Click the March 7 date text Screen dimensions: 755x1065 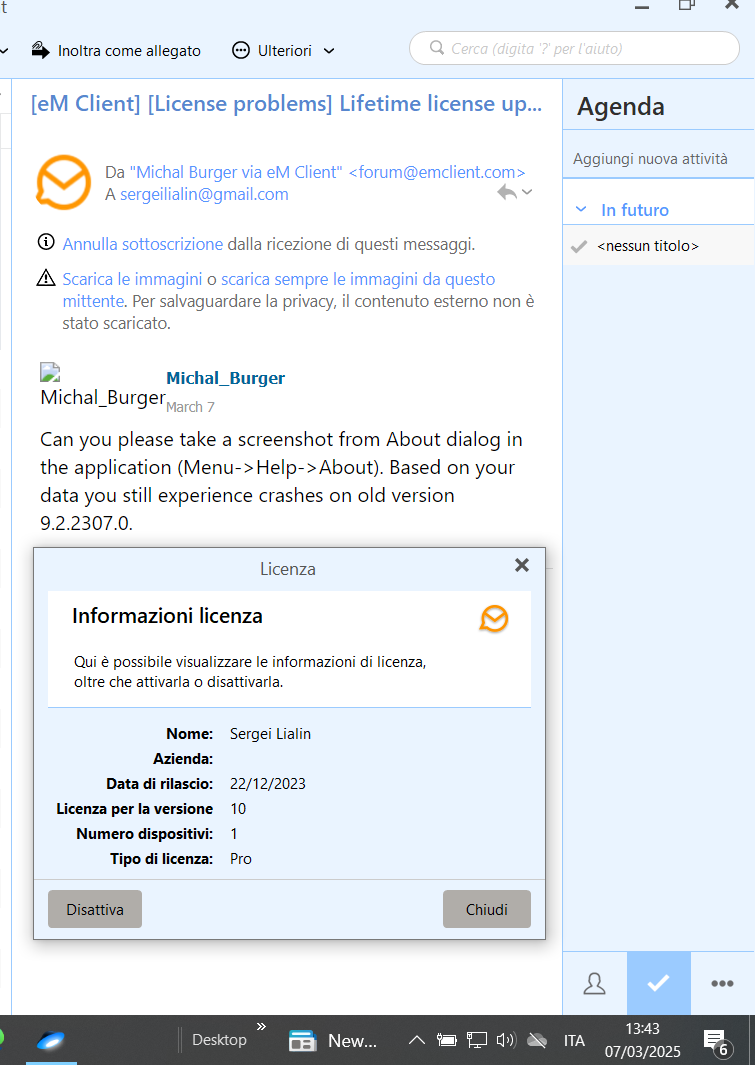point(190,407)
